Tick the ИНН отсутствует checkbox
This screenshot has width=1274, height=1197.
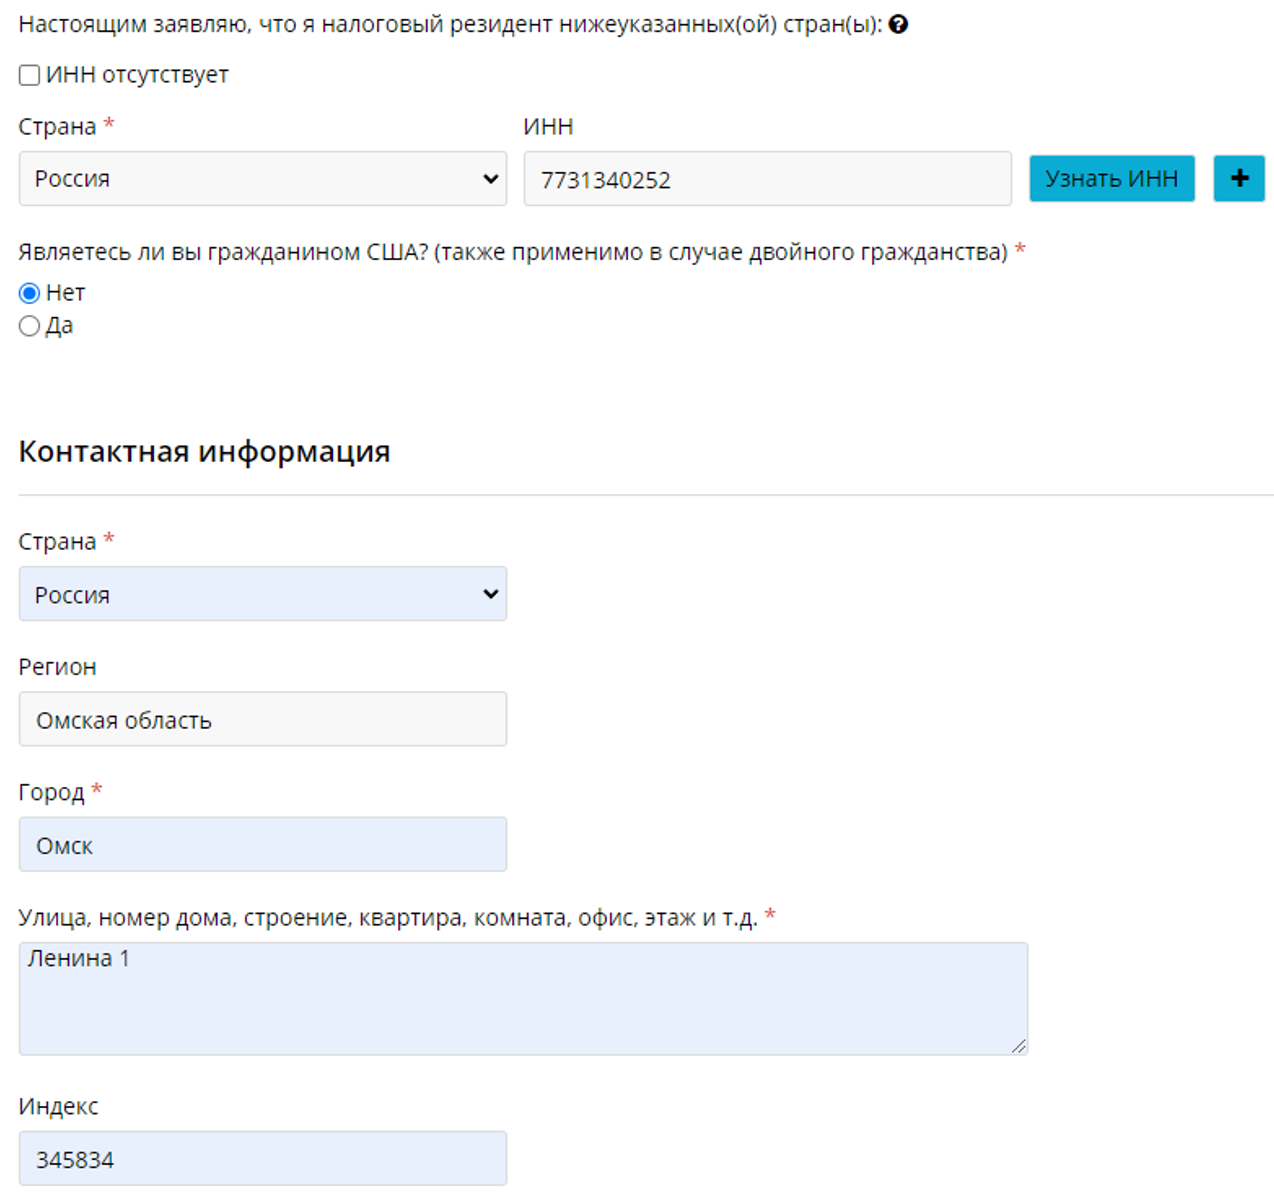pyautogui.click(x=30, y=75)
